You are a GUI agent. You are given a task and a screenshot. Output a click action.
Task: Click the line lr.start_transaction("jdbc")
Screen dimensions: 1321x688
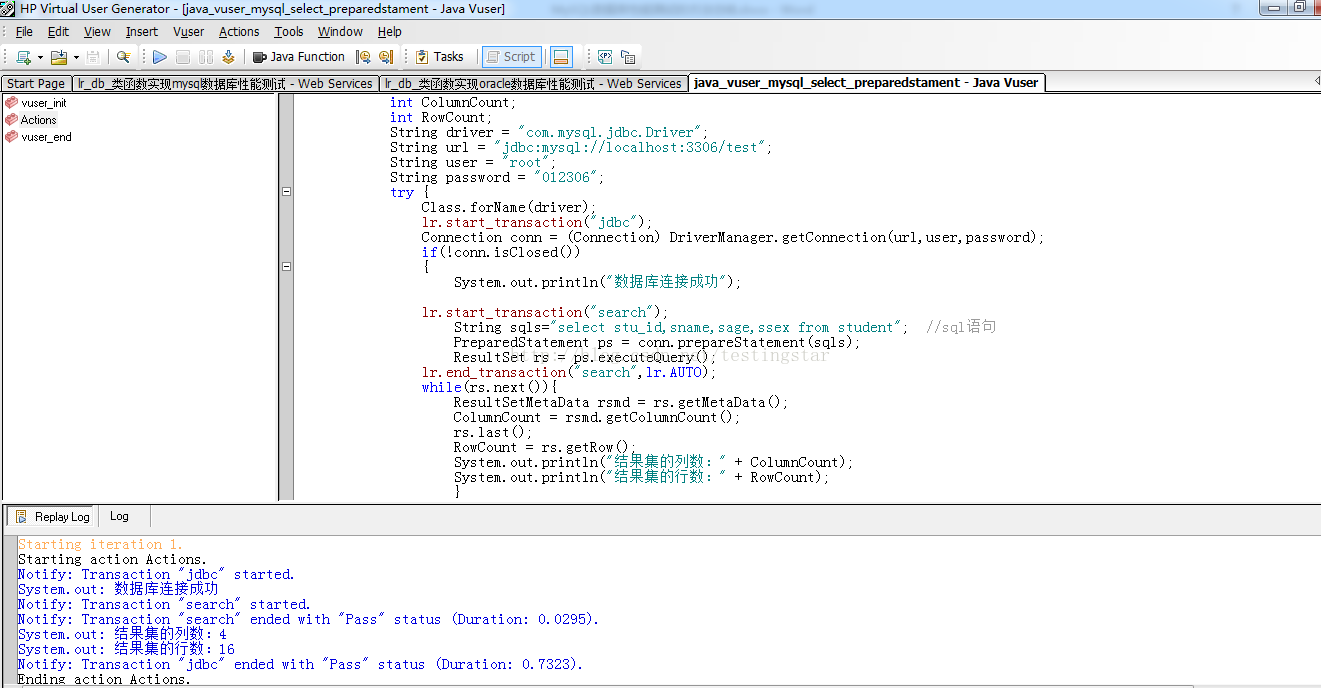tap(537, 222)
